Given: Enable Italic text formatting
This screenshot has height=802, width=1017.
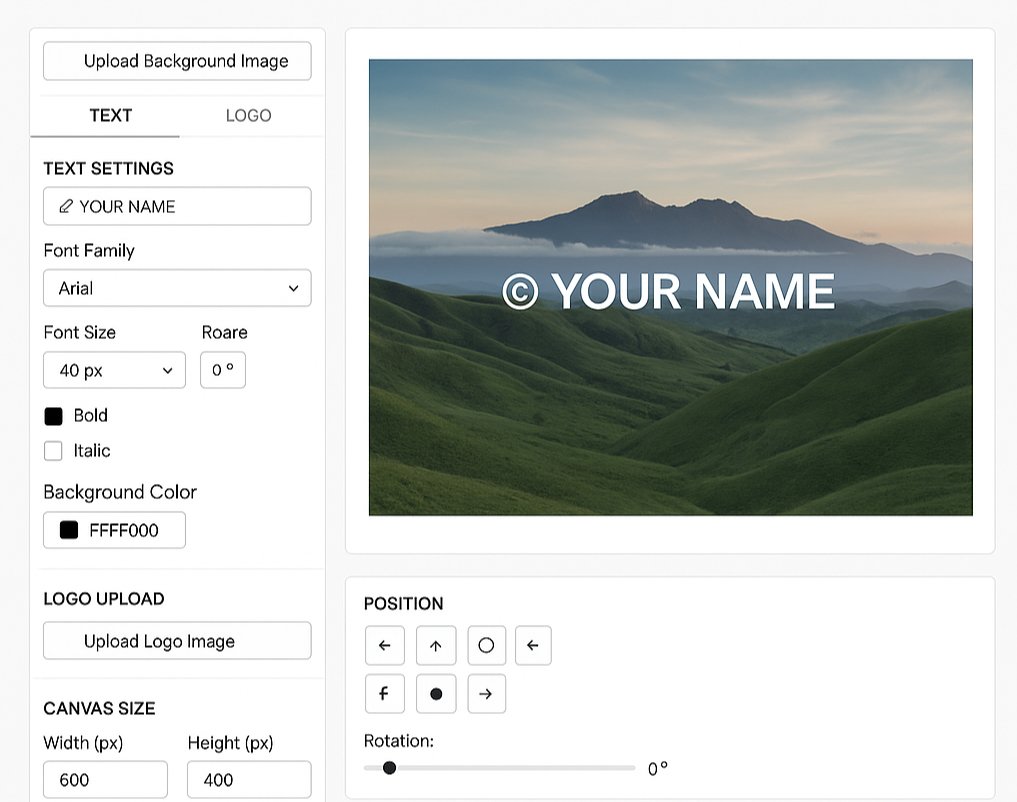Looking at the screenshot, I should tap(53, 451).
